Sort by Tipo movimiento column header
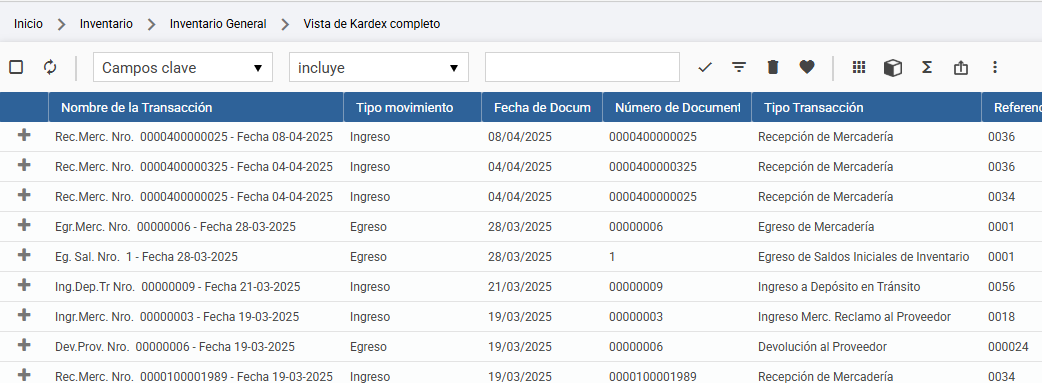The image size is (1042, 383). point(413,108)
